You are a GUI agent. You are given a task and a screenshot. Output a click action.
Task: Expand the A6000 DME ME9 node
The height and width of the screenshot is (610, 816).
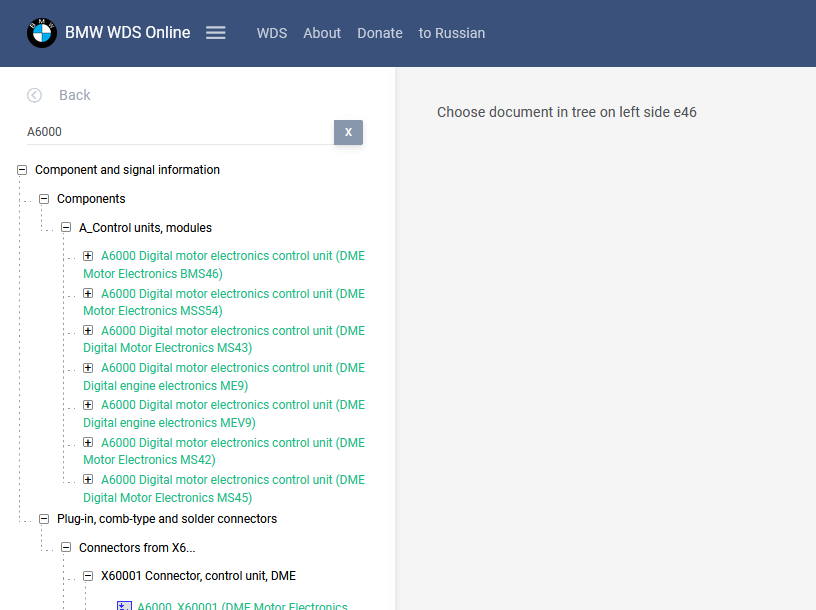tap(88, 368)
